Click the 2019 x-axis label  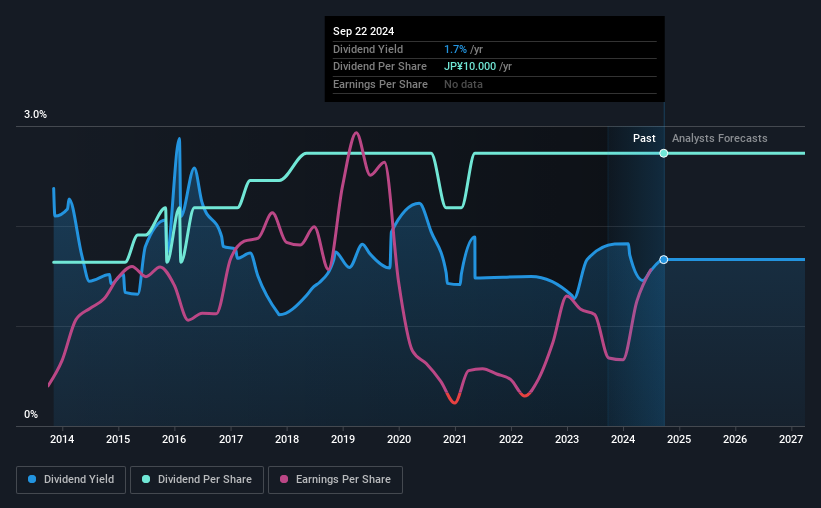pyautogui.click(x=343, y=439)
